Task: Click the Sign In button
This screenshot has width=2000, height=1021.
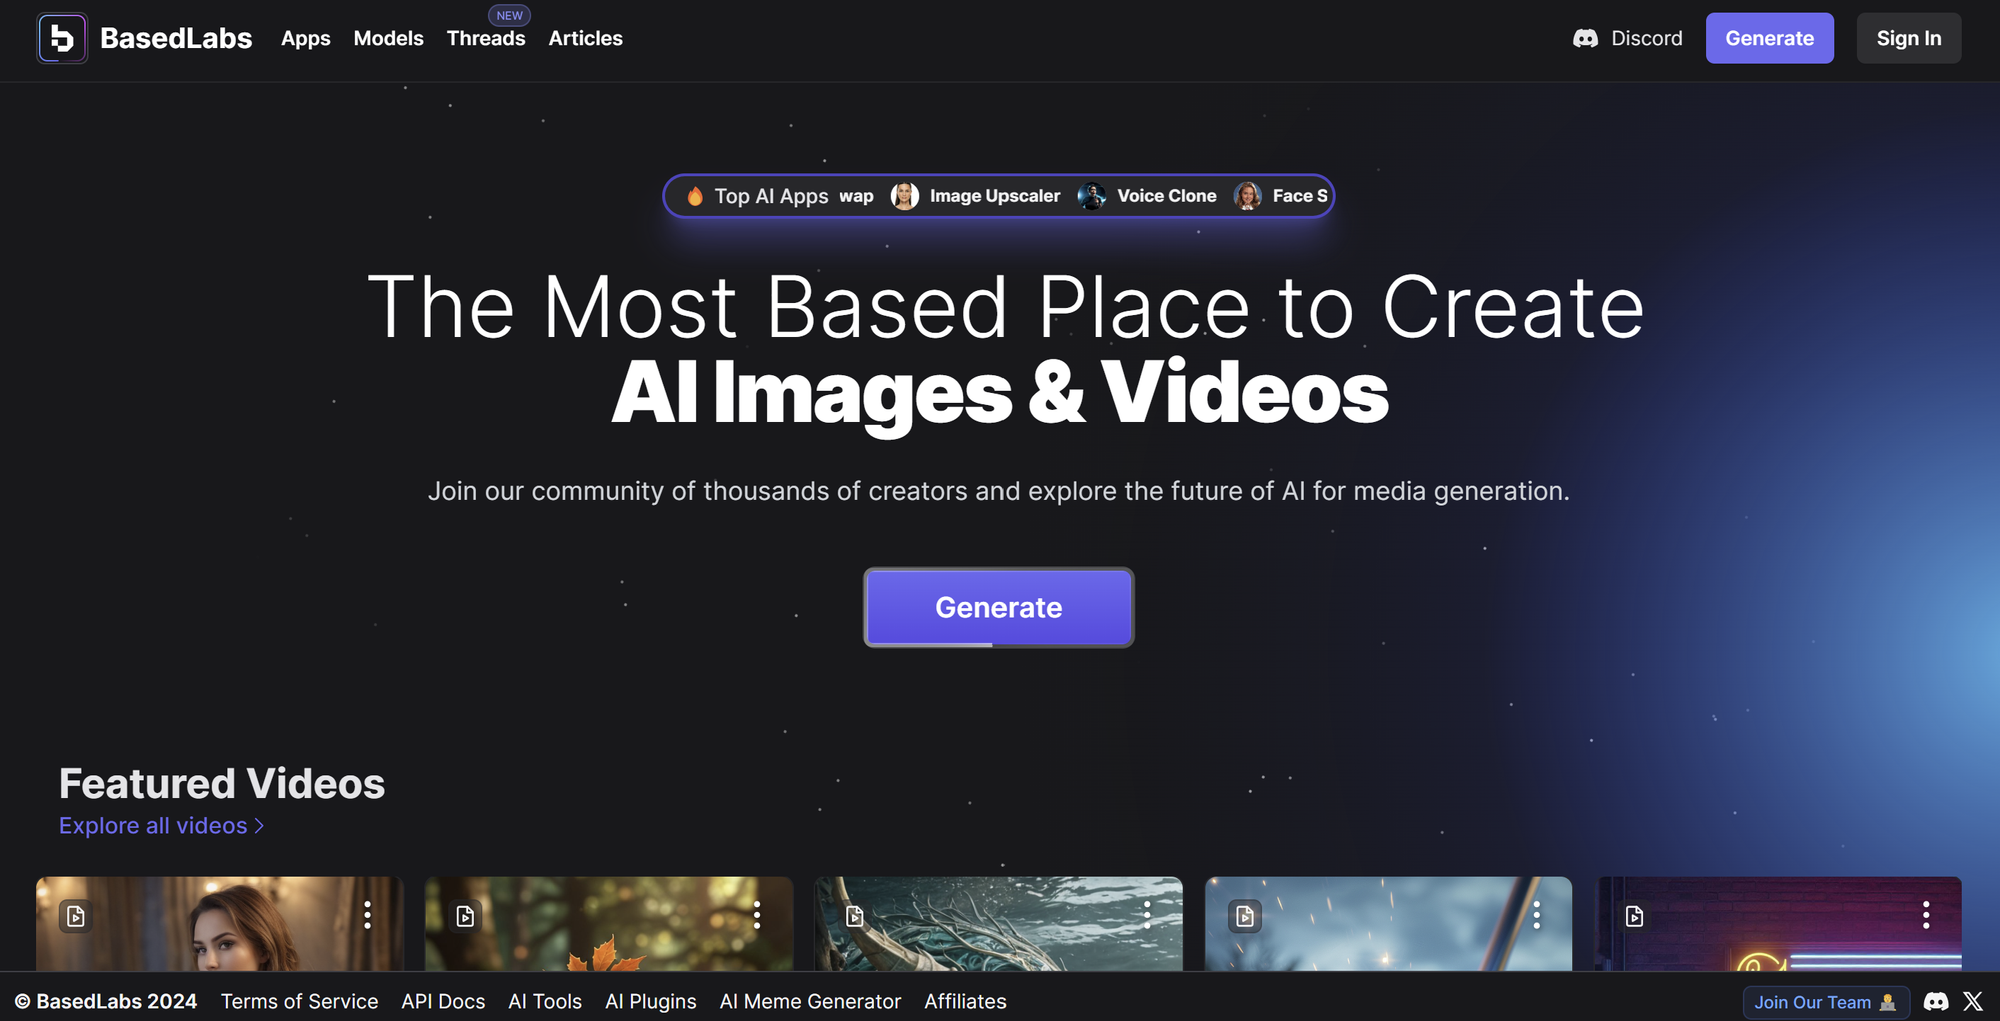Action: (1908, 38)
